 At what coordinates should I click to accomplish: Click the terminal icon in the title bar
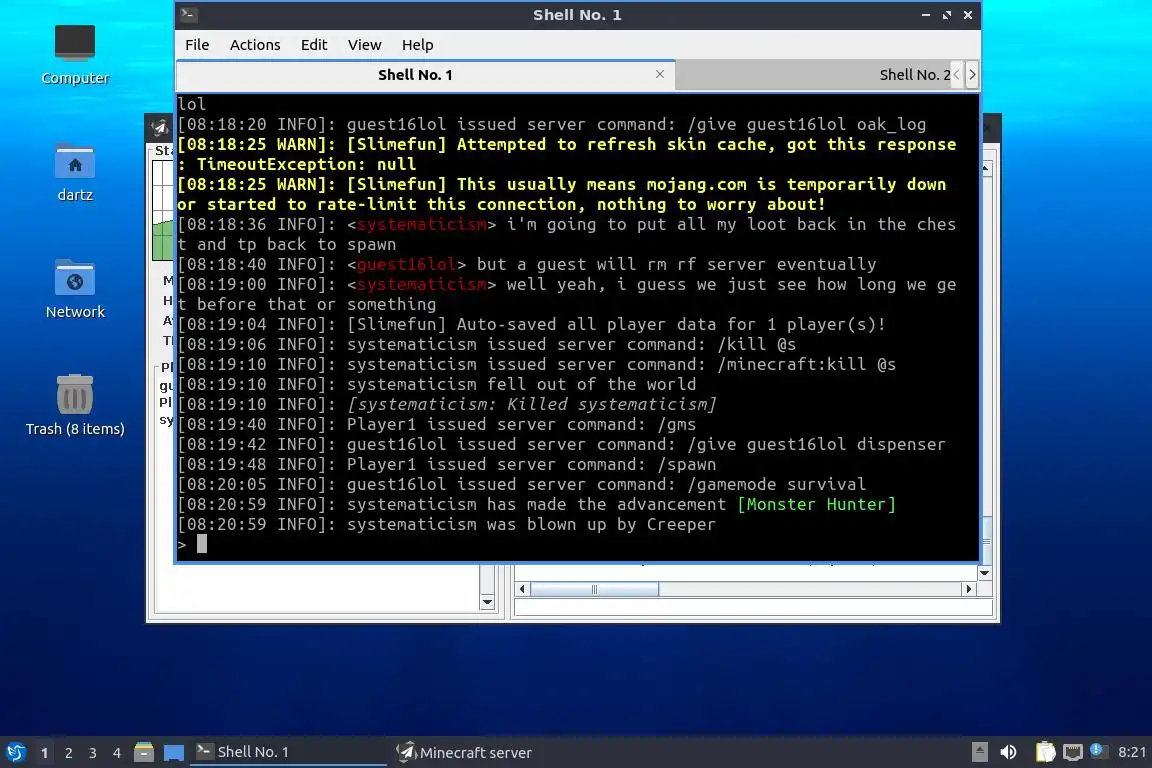(188, 14)
